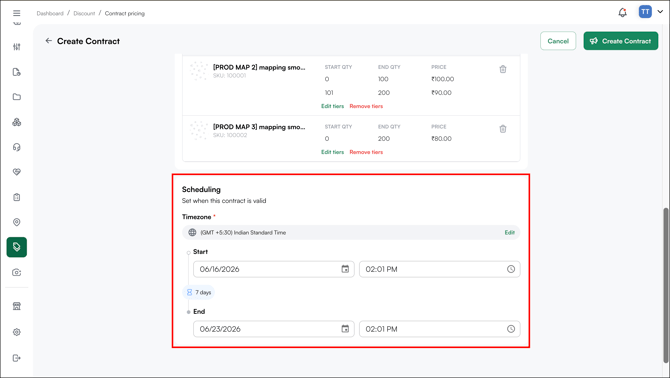670x378 pixels.
Task: Open the Start time clock picker
Action: click(x=511, y=269)
